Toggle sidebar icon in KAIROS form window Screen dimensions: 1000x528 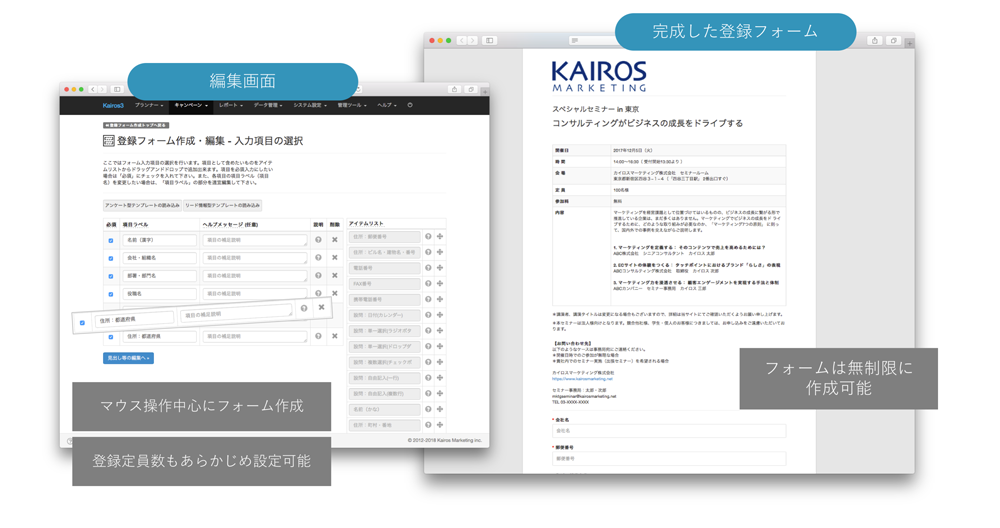pyautogui.click(x=489, y=40)
